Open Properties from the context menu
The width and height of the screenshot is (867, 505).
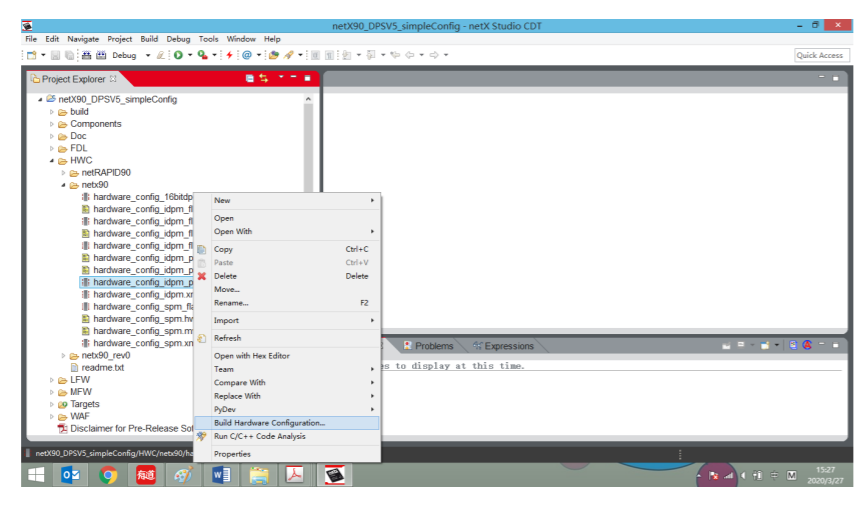coord(287,454)
